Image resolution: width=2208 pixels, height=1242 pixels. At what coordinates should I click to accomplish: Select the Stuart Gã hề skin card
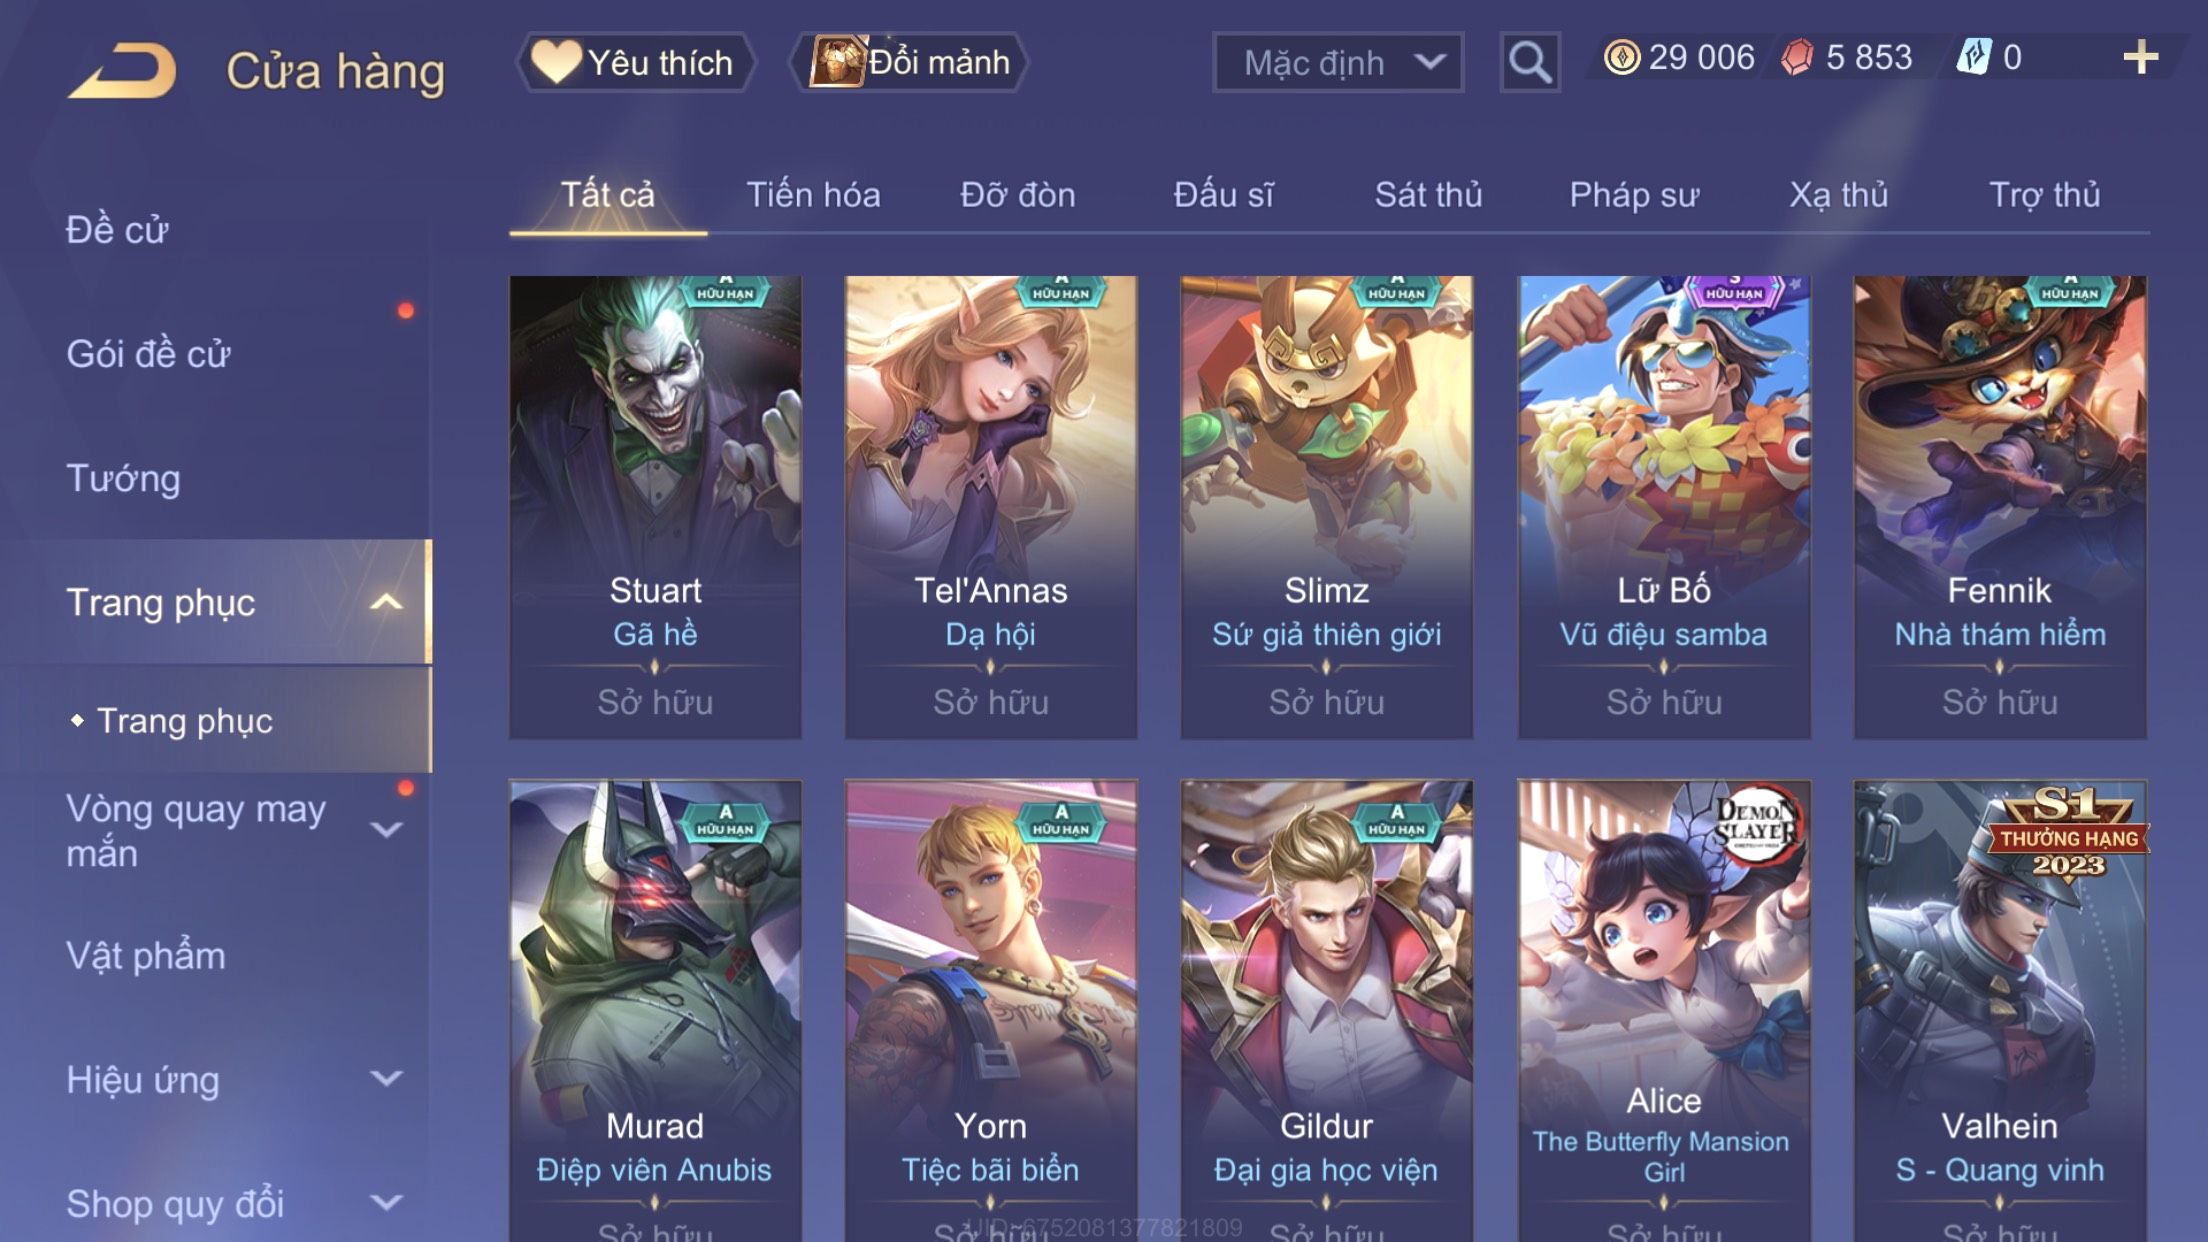pyautogui.click(x=655, y=508)
